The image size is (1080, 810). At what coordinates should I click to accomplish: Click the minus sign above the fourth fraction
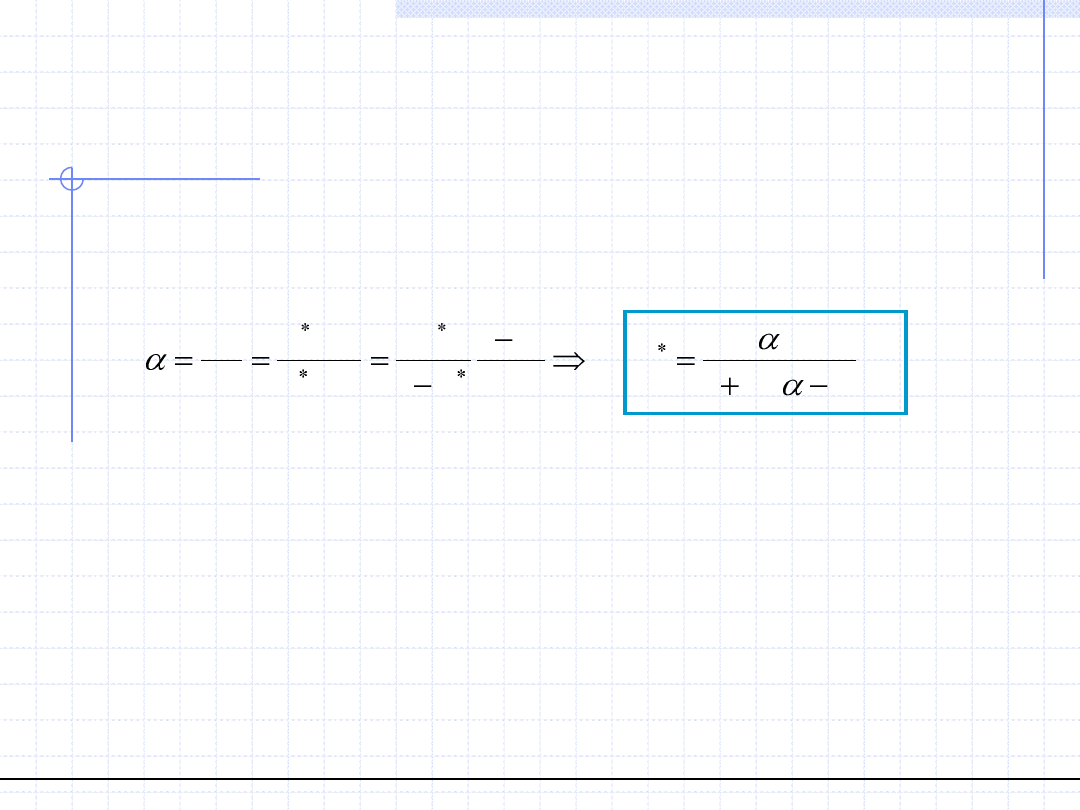pyautogui.click(x=504, y=341)
